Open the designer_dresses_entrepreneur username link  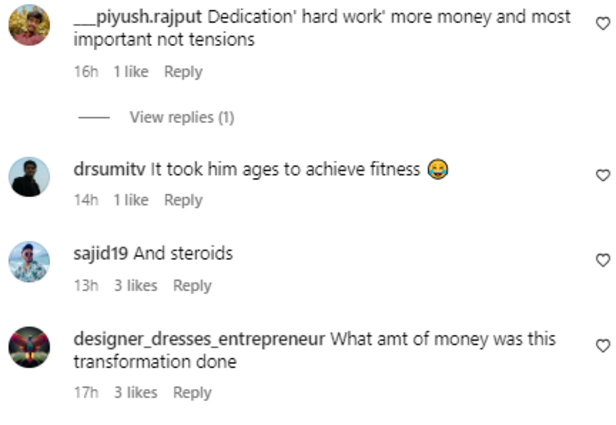pos(200,339)
